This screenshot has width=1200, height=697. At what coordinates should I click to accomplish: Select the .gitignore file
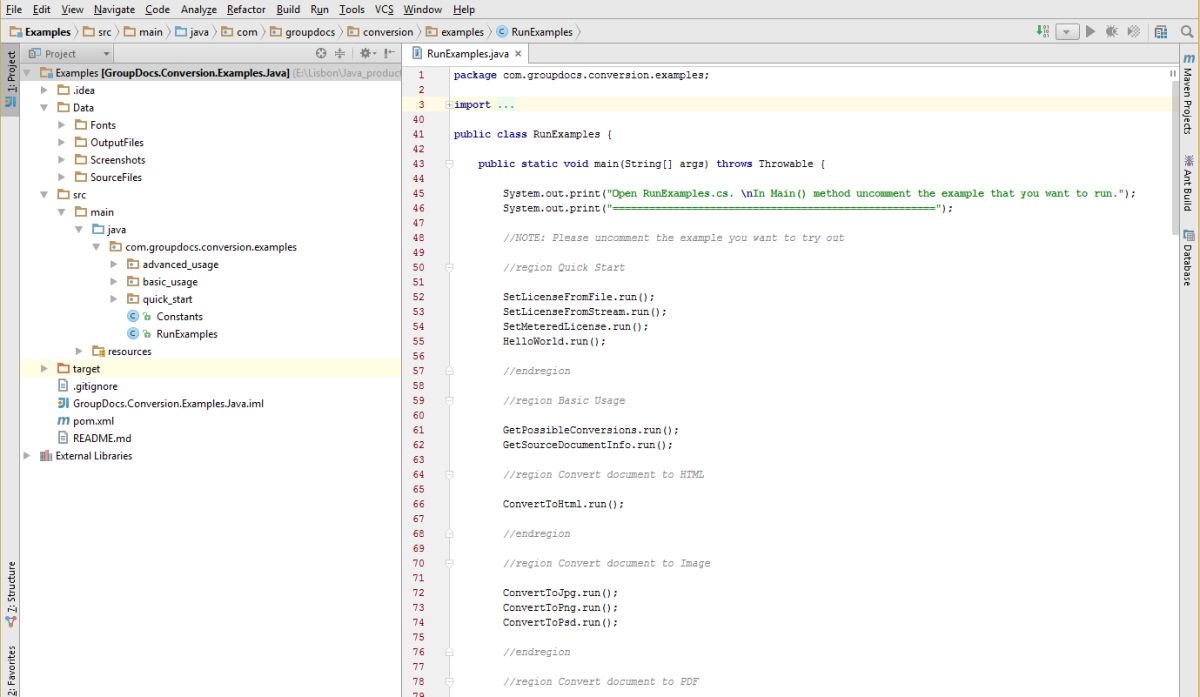click(94, 386)
